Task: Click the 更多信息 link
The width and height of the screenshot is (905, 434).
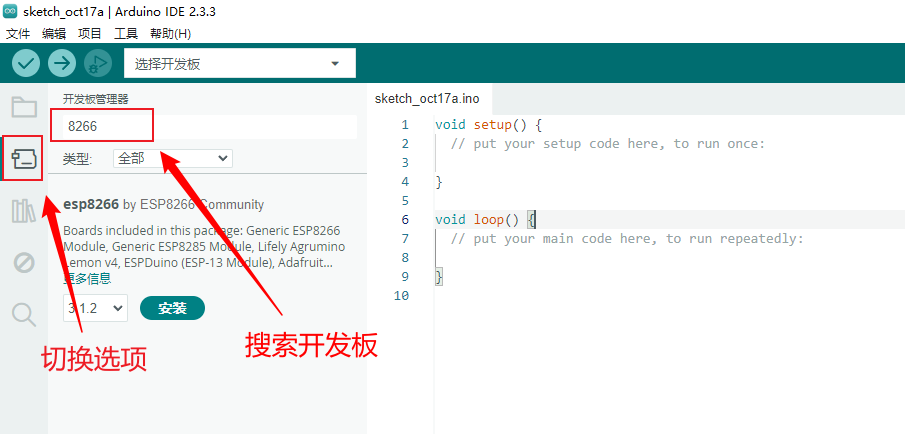Action: (x=87, y=279)
